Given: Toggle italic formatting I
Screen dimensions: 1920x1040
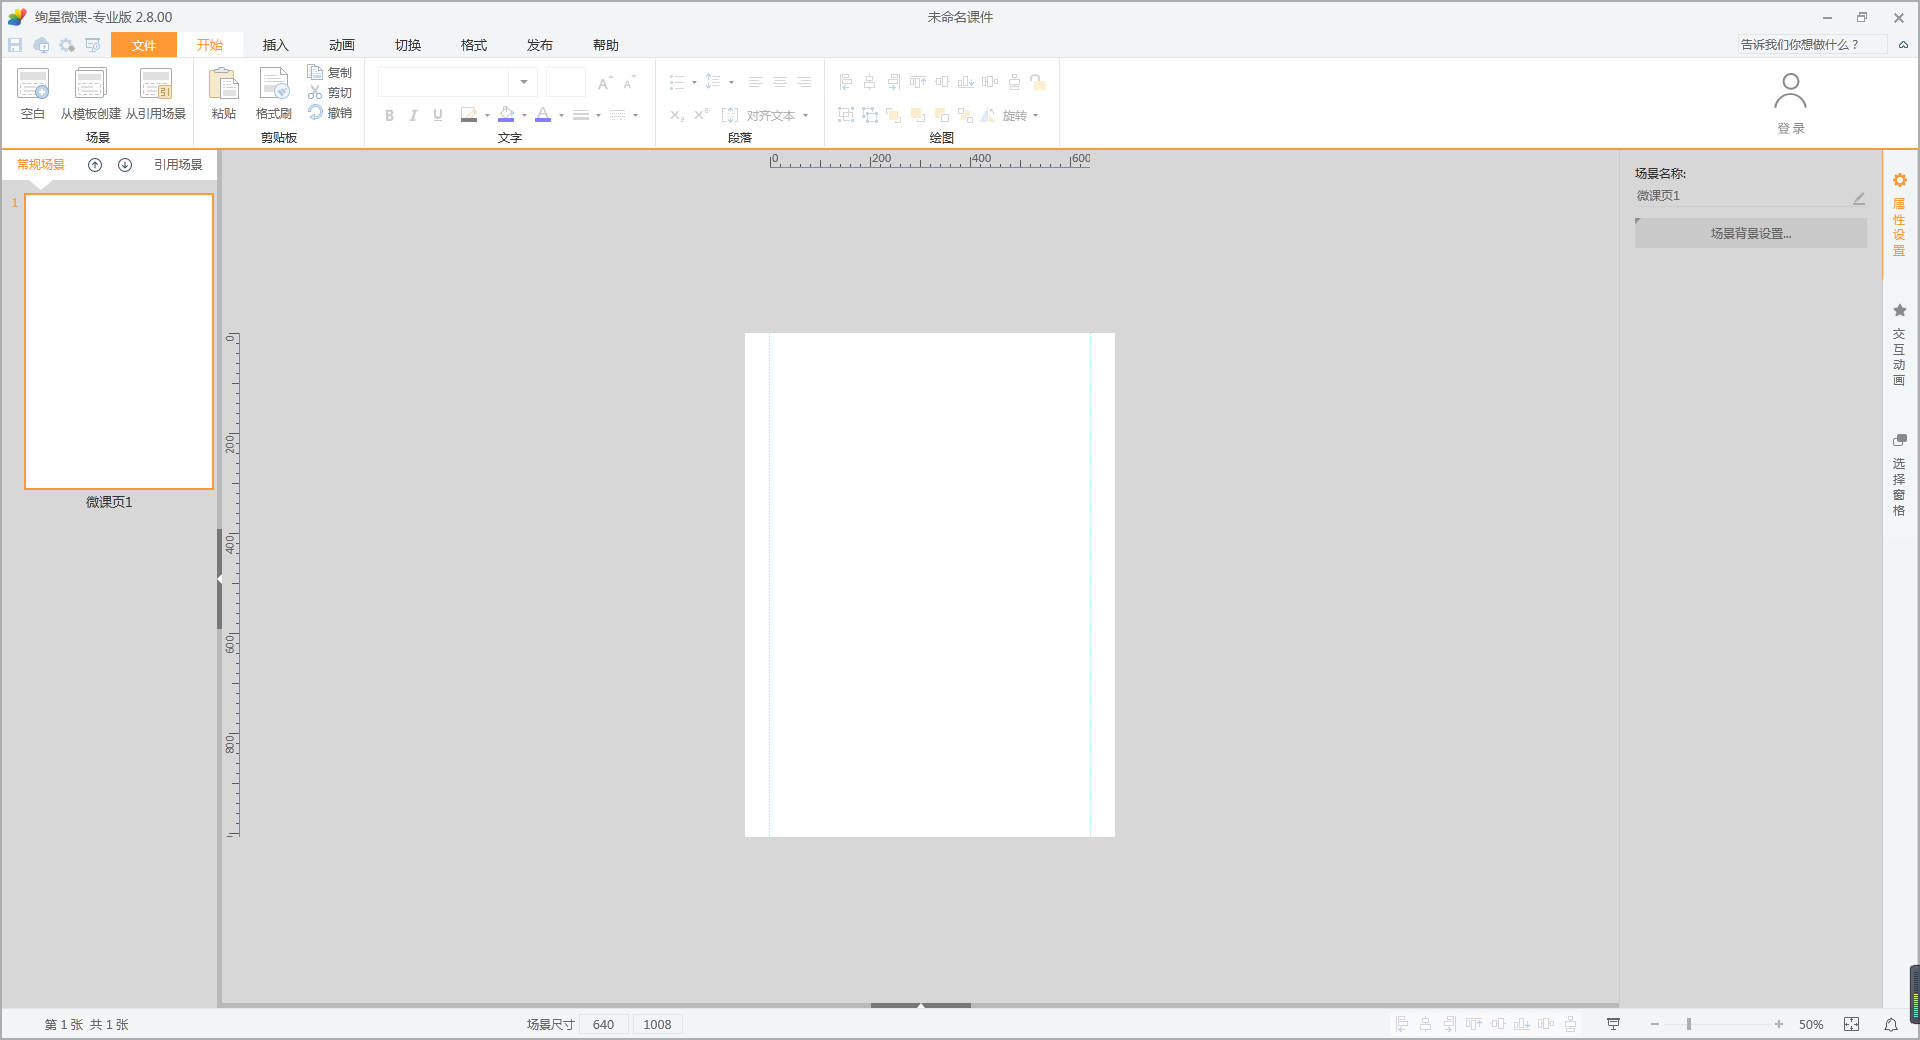Looking at the screenshot, I should 413,115.
